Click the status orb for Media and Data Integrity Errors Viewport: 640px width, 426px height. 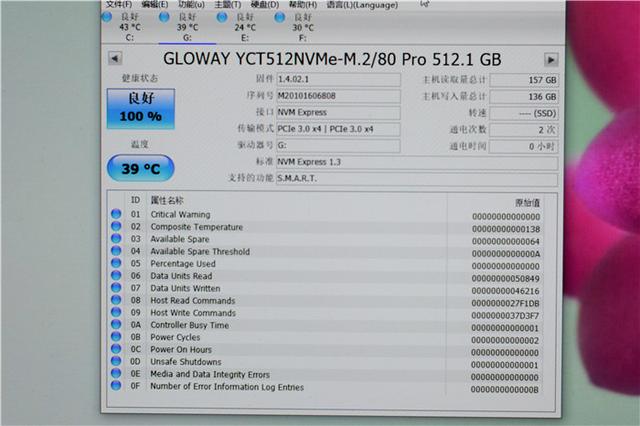point(116,373)
